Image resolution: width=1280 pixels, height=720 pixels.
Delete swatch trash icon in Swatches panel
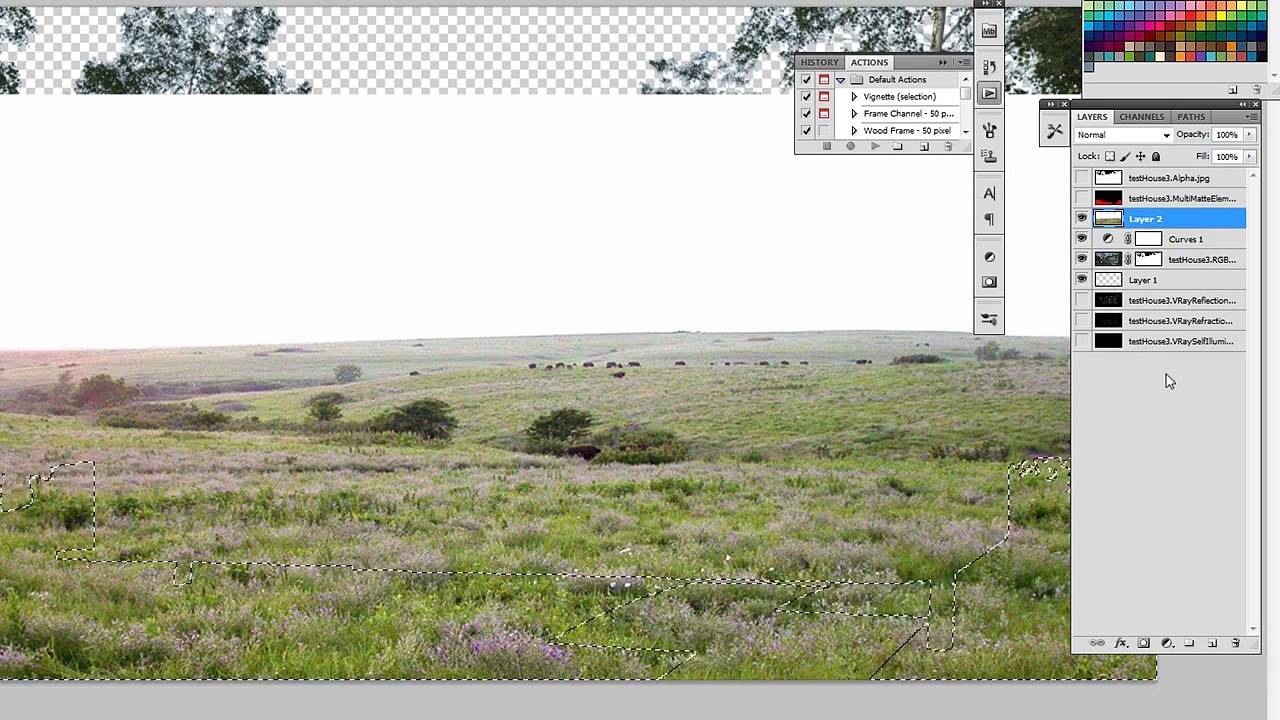[x=1255, y=90]
